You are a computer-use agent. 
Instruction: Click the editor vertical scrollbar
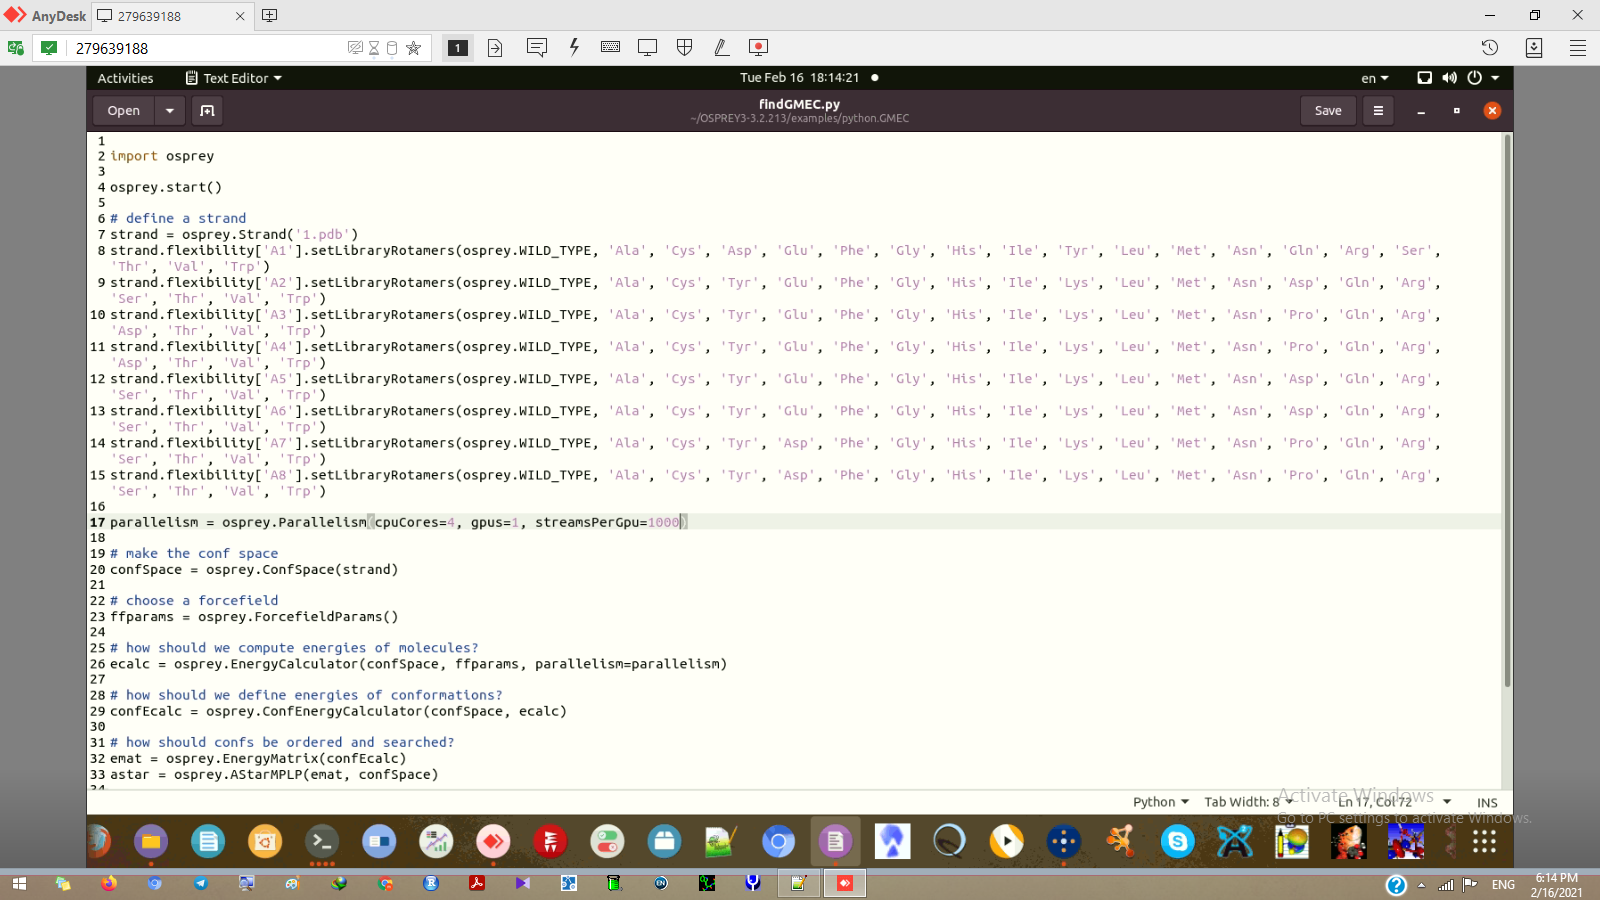pyautogui.click(x=1507, y=410)
